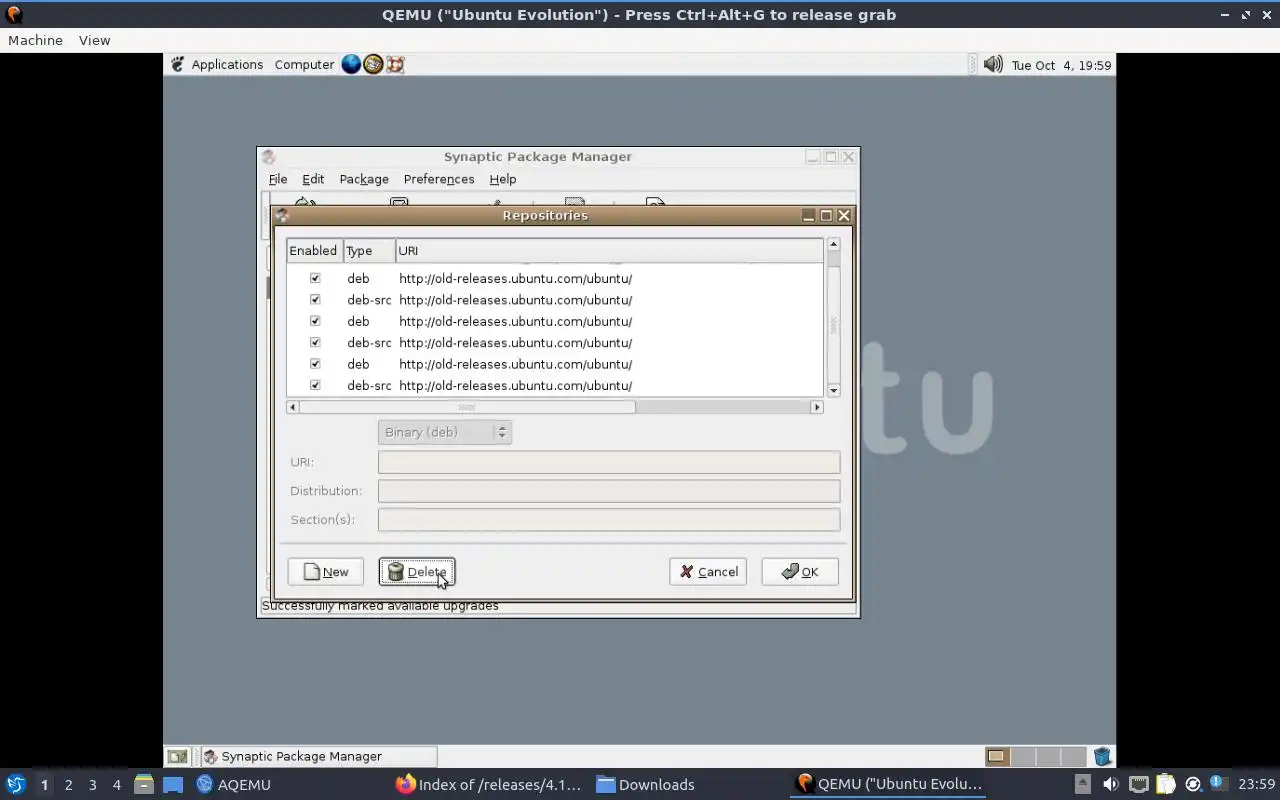Uncheck the fourth repository row's Enabled checkbox
This screenshot has width=1280, height=800.
[315, 342]
